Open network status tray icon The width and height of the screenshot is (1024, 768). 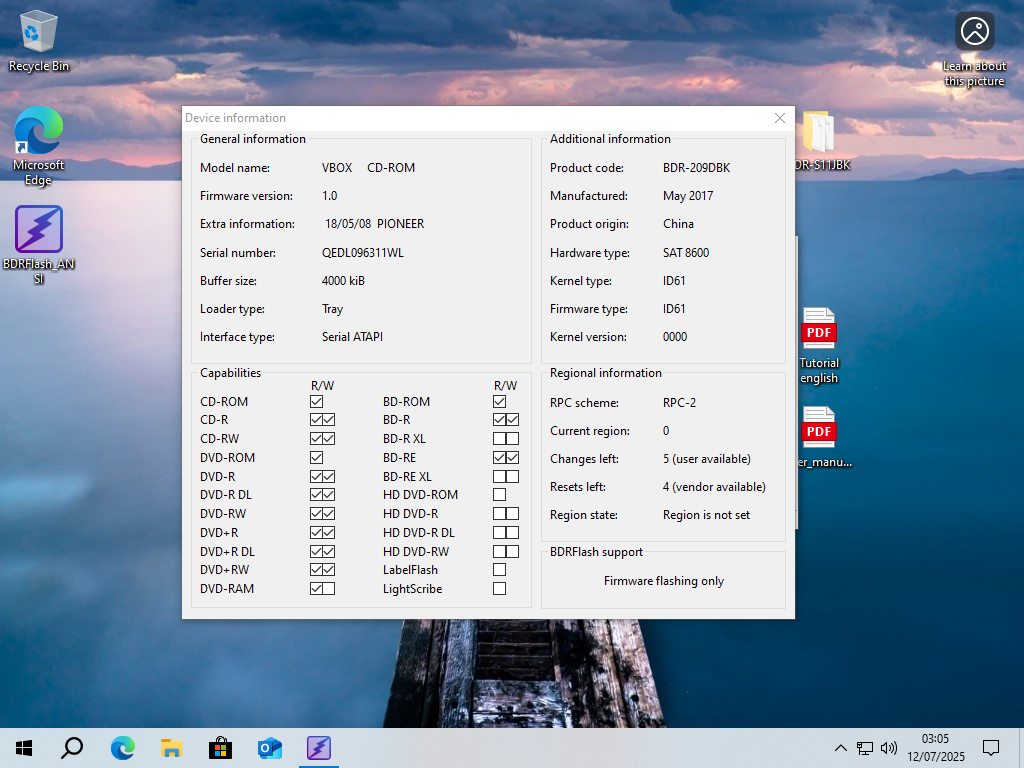(865, 748)
